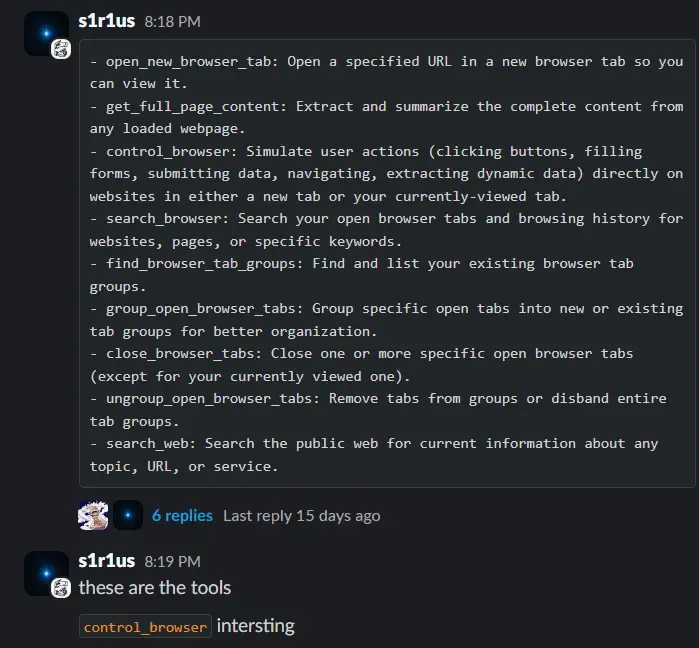Click the s1r1us avatar on the 8:19 PM message
The height and width of the screenshot is (648, 699).
pyautogui.click(x=44, y=571)
